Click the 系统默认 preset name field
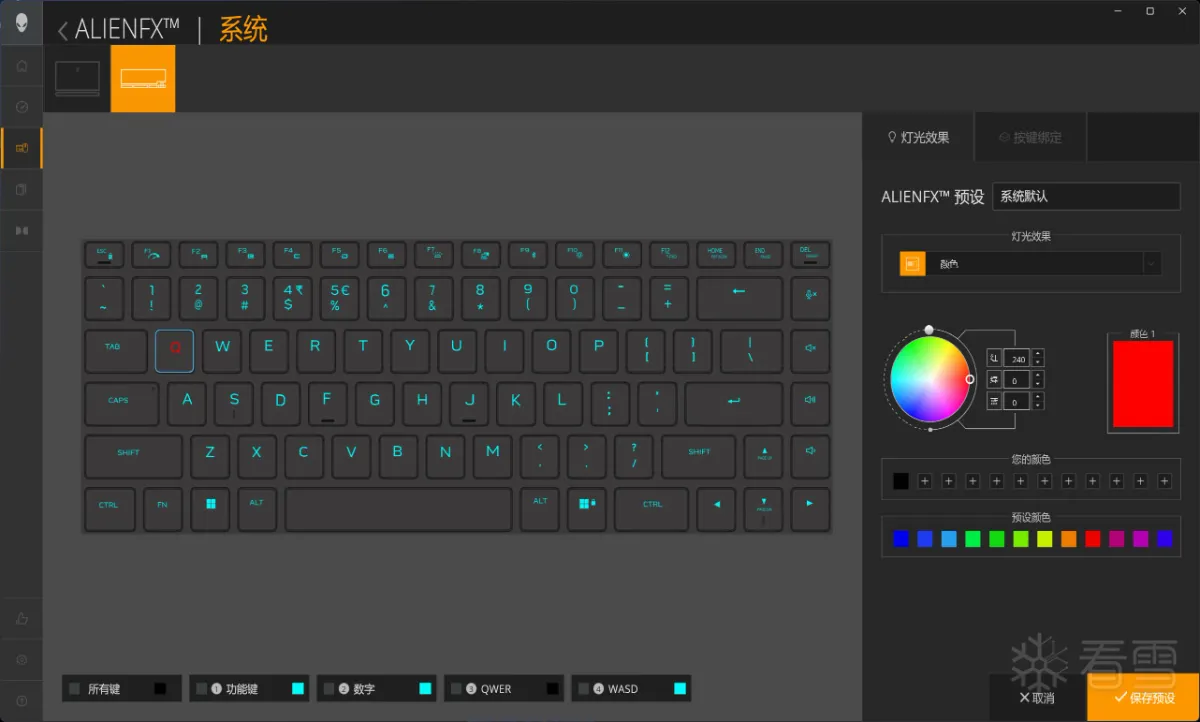1200x722 pixels. (x=1086, y=197)
